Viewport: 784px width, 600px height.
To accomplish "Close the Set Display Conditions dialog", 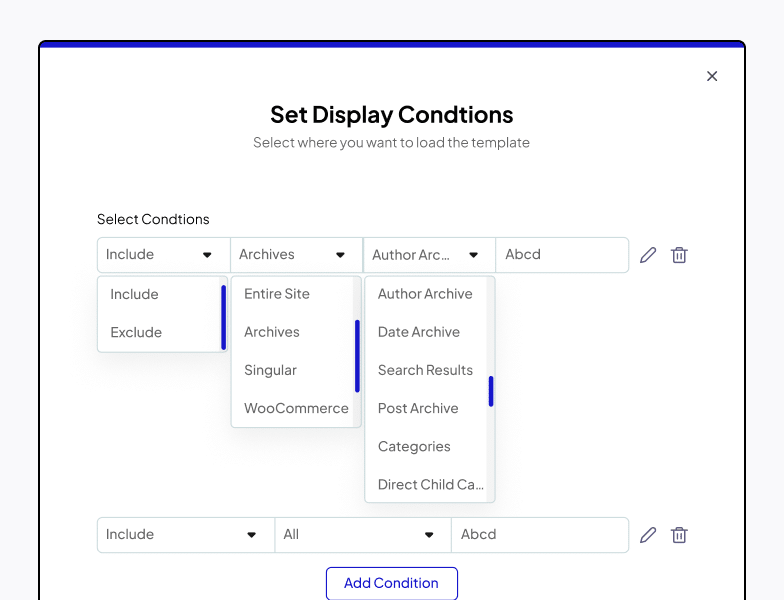I will point(712,76).
